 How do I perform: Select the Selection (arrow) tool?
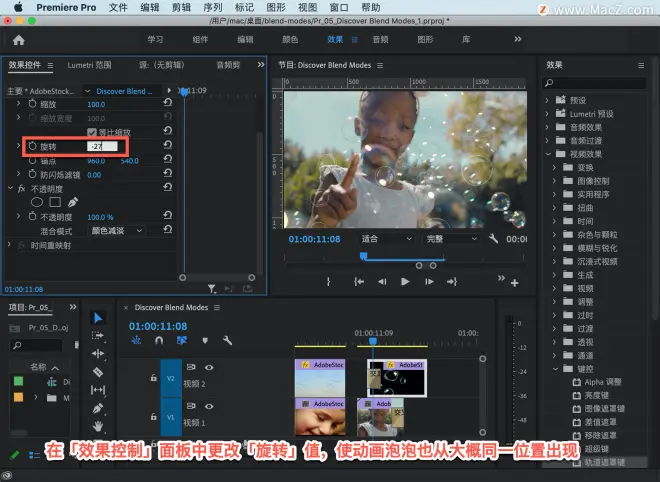pos(98,317)
